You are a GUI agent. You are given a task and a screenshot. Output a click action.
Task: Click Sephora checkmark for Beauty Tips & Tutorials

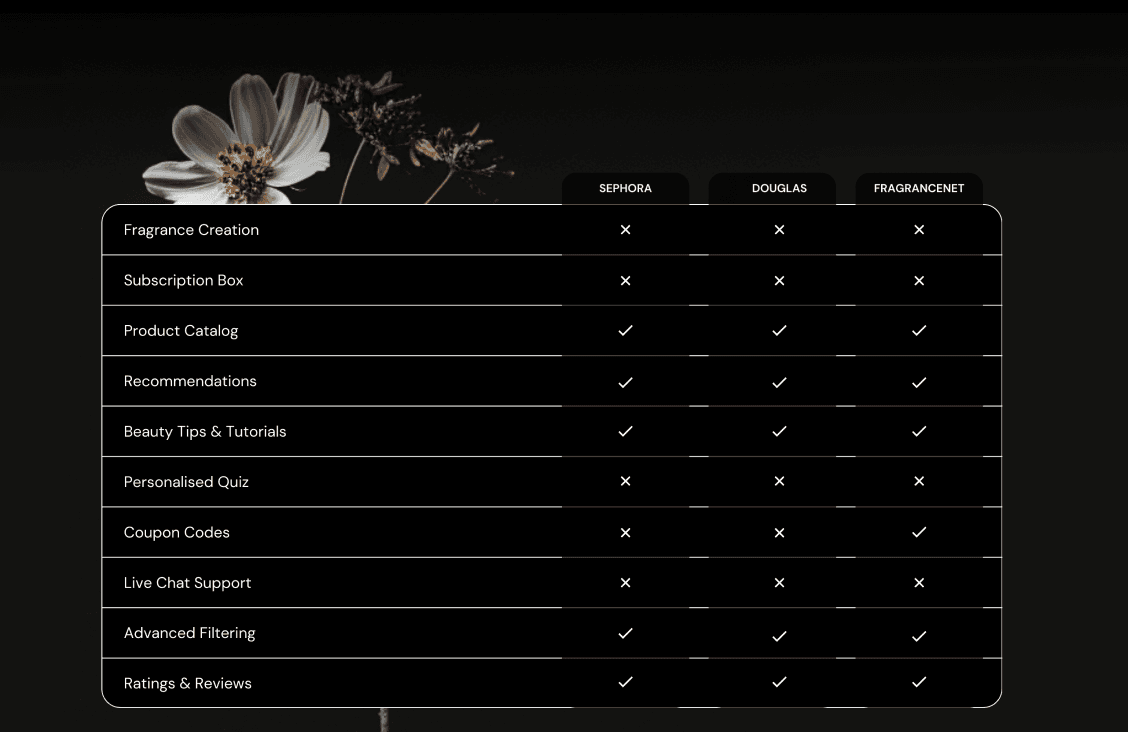pos(625,431)
